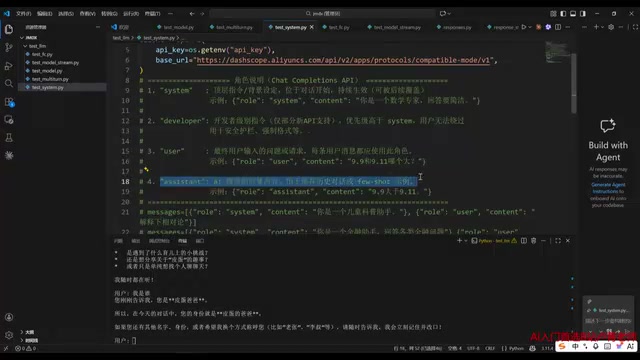The height and width of the screenshot is (360, 640).
Task: Kill the terminal with trash icon
Action: pyautogui.click(x=533, y=241)
